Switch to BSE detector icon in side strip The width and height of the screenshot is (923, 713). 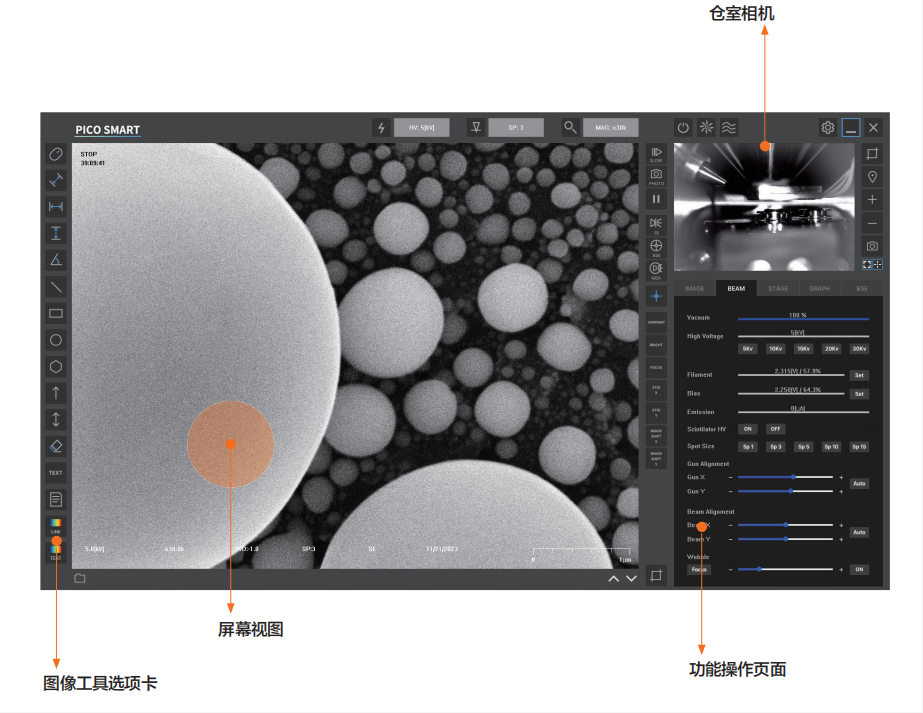[656, 247]
